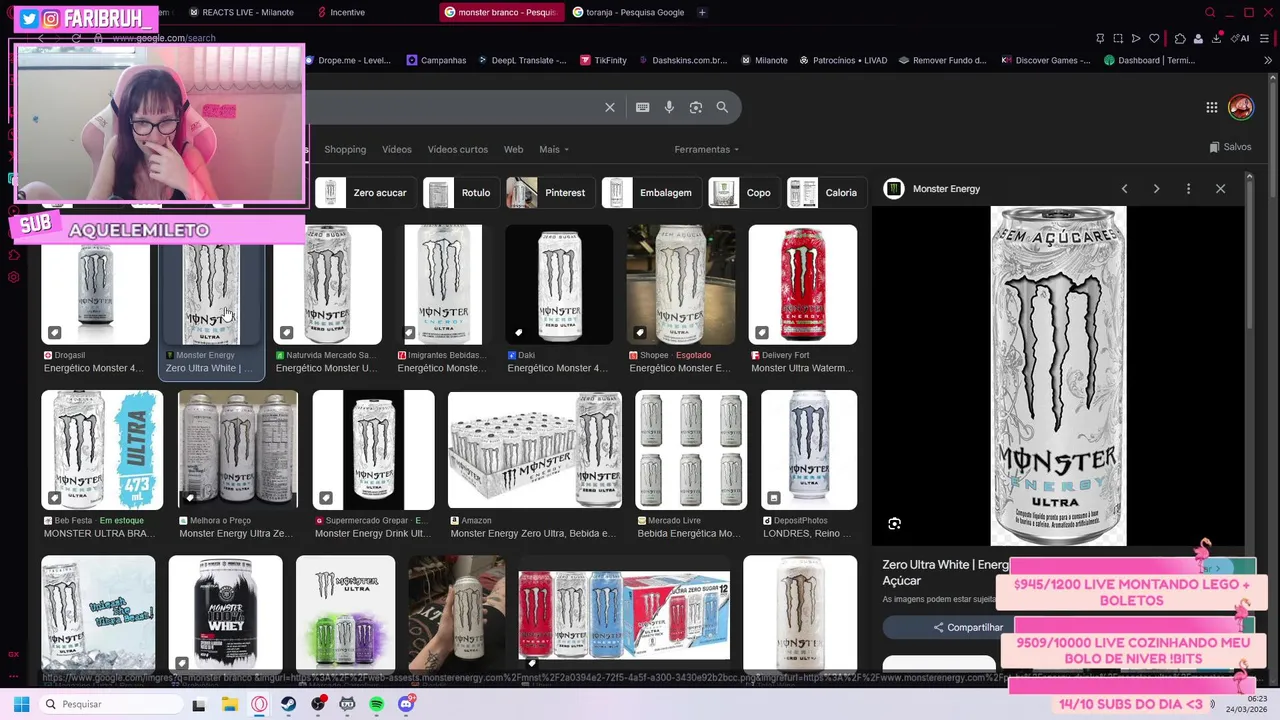
Task: Bookmark this page with the heart icon
Action: point(1154,38)
